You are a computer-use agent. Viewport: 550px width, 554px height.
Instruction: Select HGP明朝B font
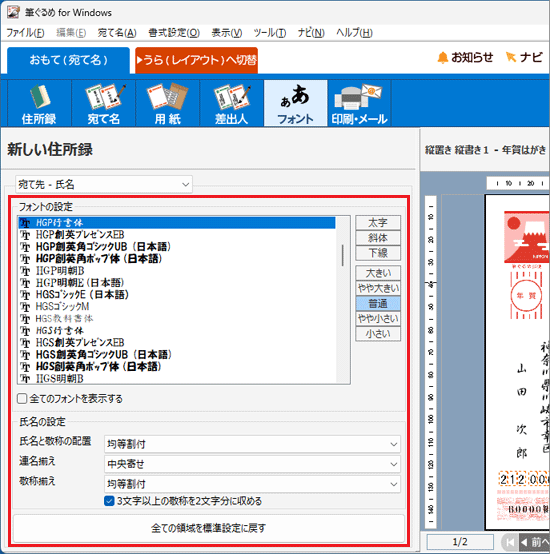click(x=177, y=271)
